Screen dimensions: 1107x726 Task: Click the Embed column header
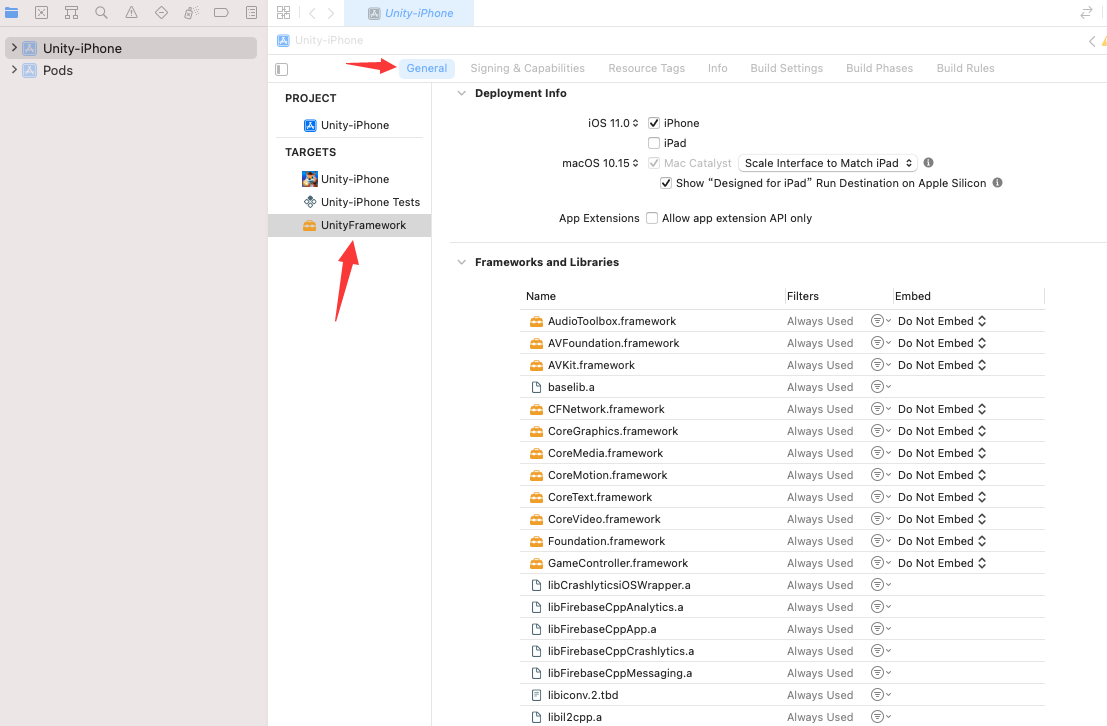(x=913, y=296)
